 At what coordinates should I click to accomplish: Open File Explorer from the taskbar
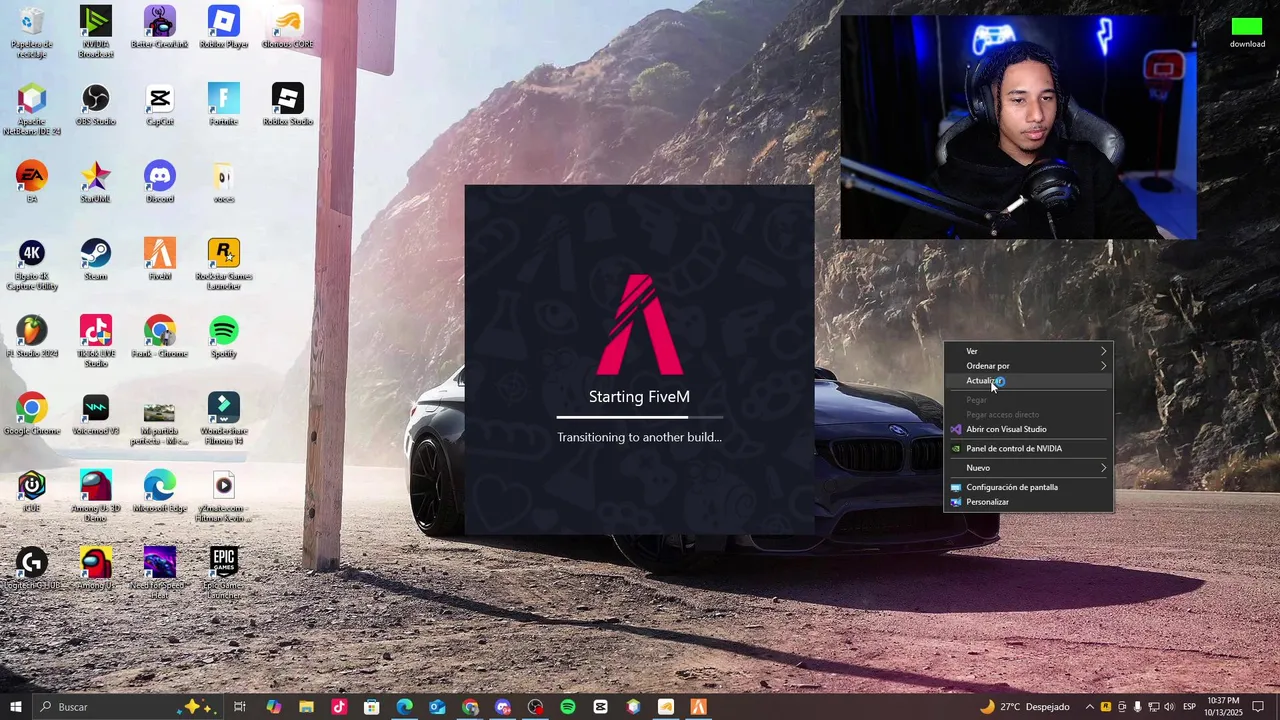[x=306, y=707]
